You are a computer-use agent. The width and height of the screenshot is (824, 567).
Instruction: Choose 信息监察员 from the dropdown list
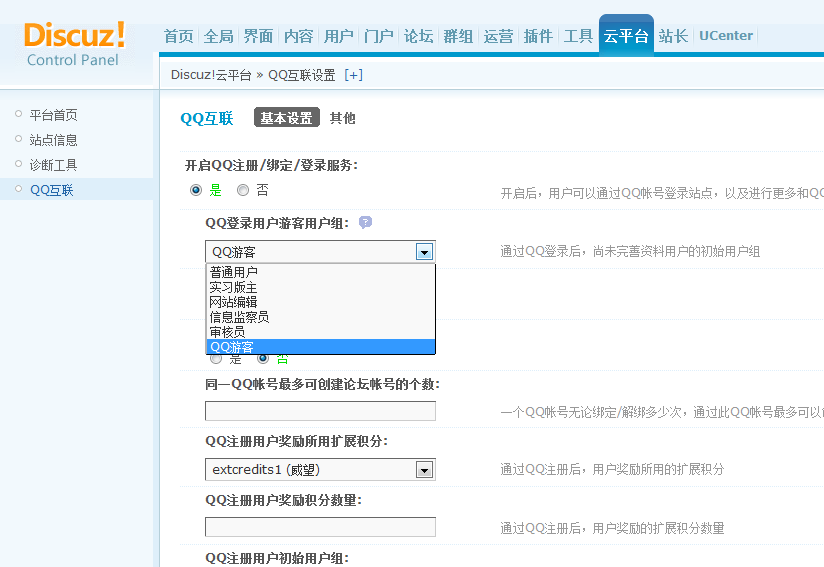321,317
